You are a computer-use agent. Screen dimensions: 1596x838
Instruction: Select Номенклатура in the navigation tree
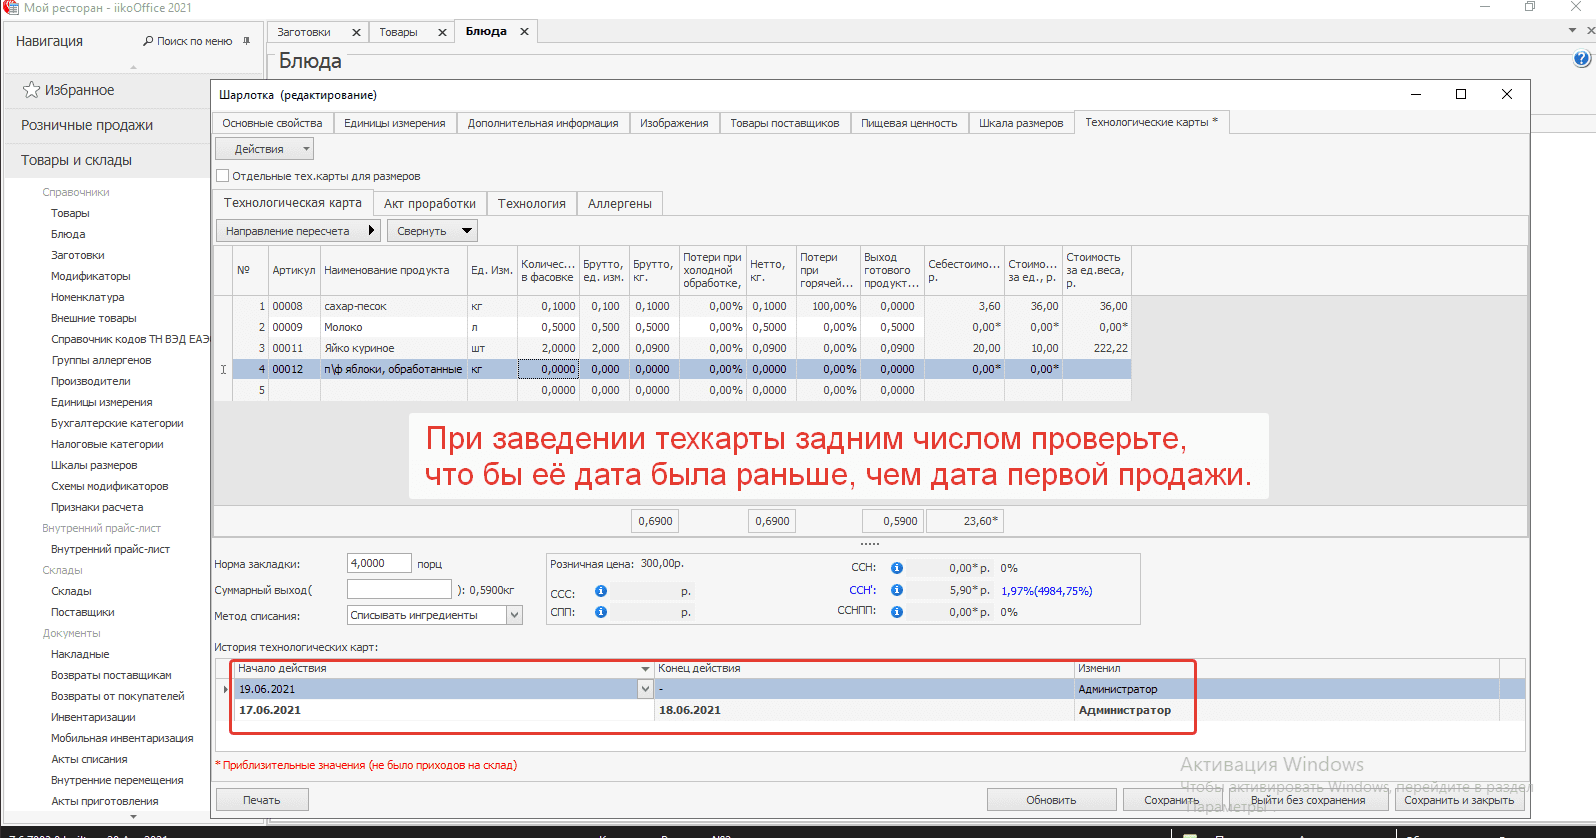tap(88, 297)
